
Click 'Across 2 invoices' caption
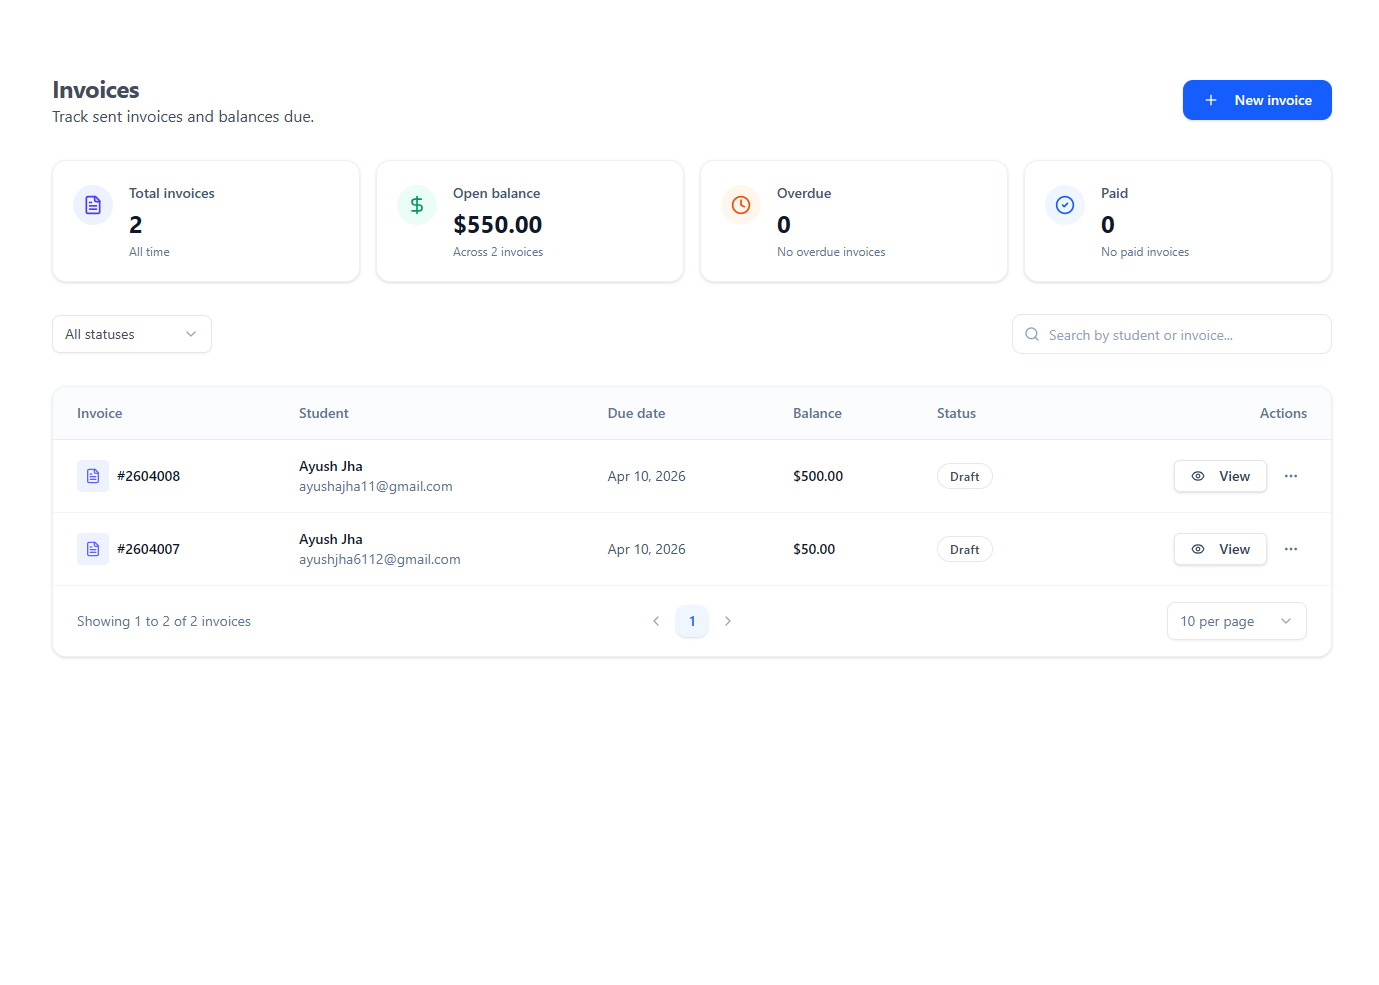click(498, 252)
